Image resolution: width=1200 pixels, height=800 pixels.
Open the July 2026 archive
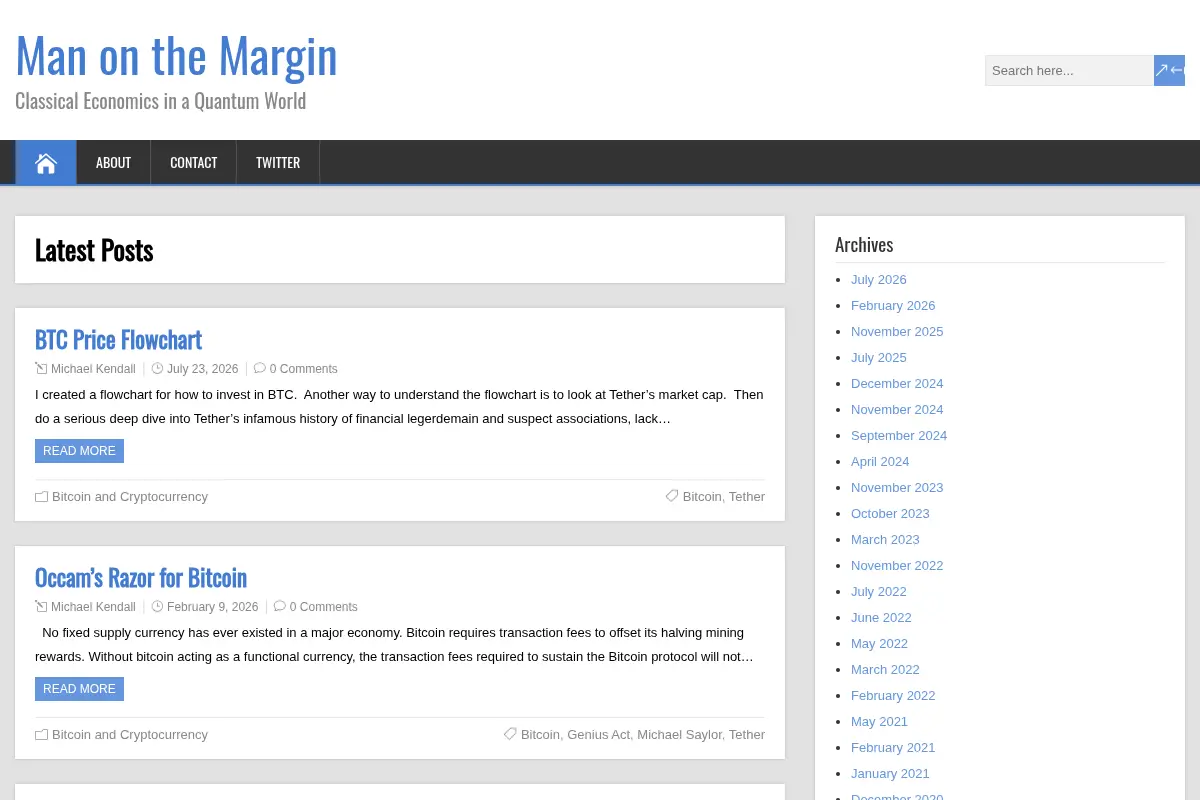pos(878,280)
